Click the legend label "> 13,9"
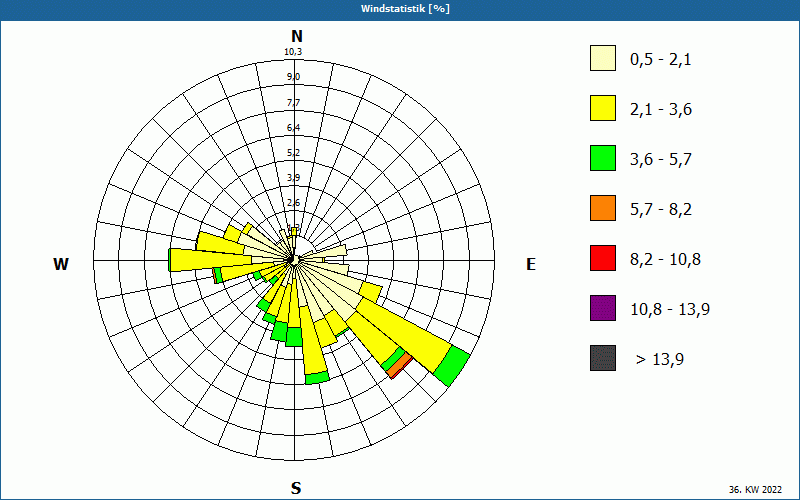800x500 pixels. coord(660,360)
